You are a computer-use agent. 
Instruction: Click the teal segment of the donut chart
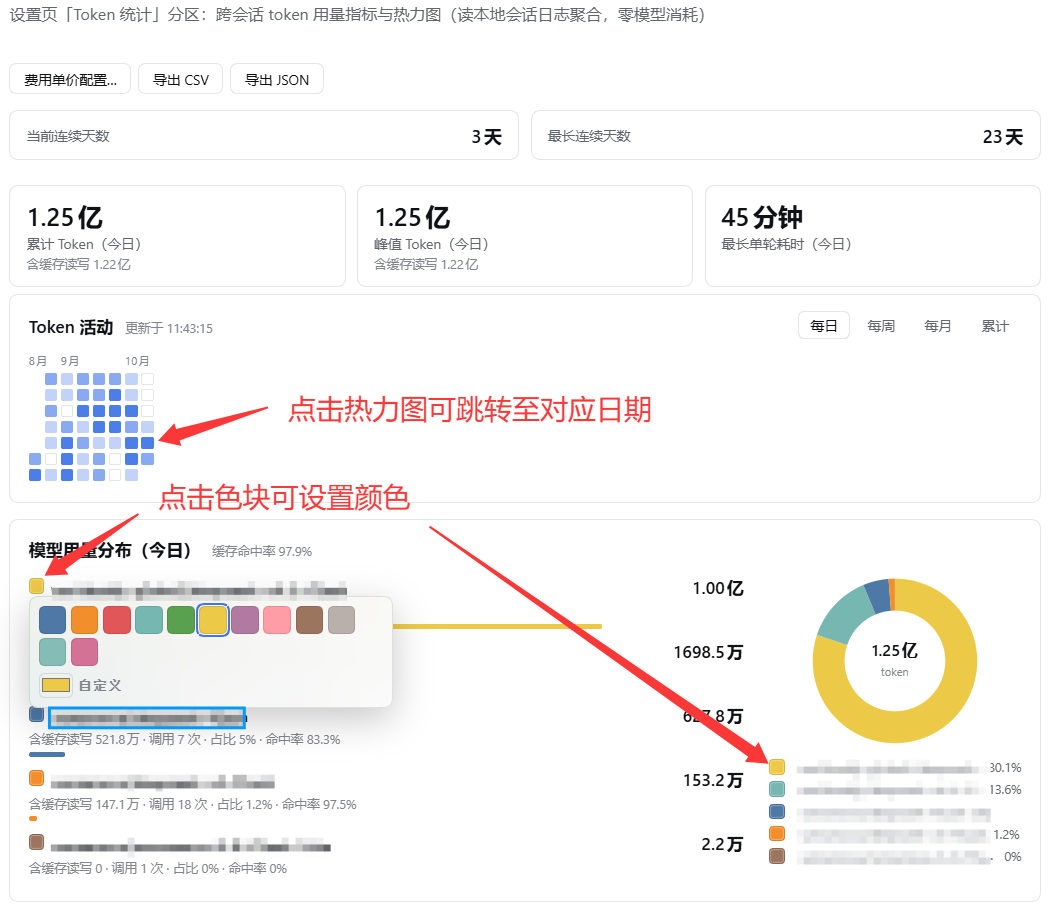click(x=846, y=616)
